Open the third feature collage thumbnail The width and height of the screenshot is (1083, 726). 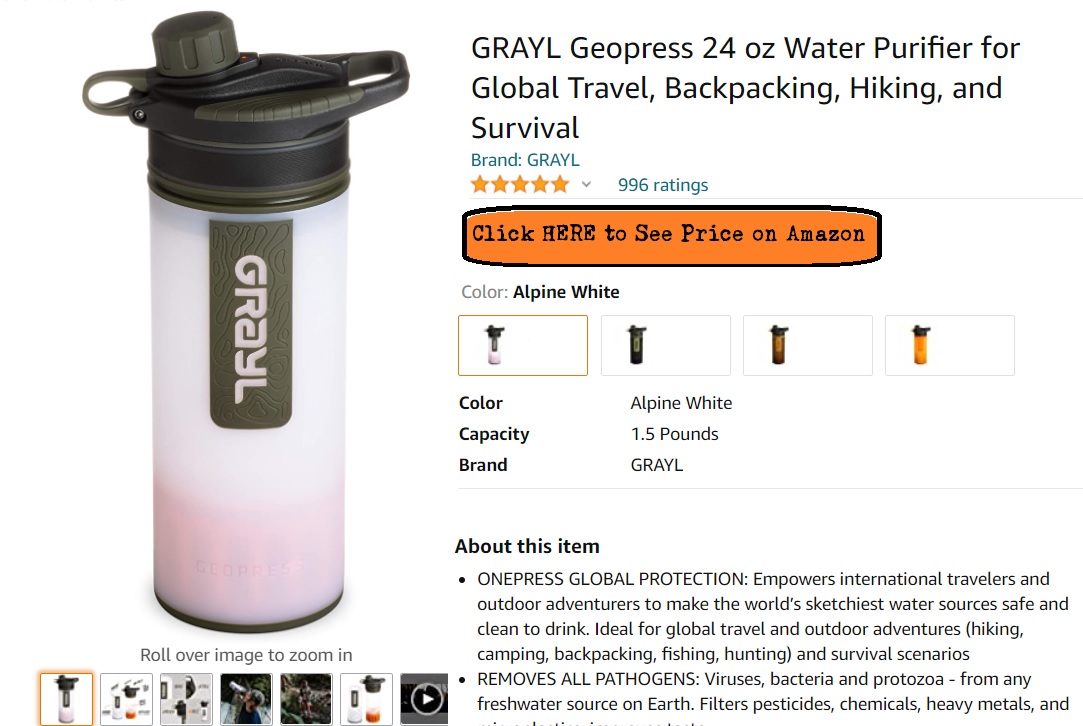tap(187, 699)
